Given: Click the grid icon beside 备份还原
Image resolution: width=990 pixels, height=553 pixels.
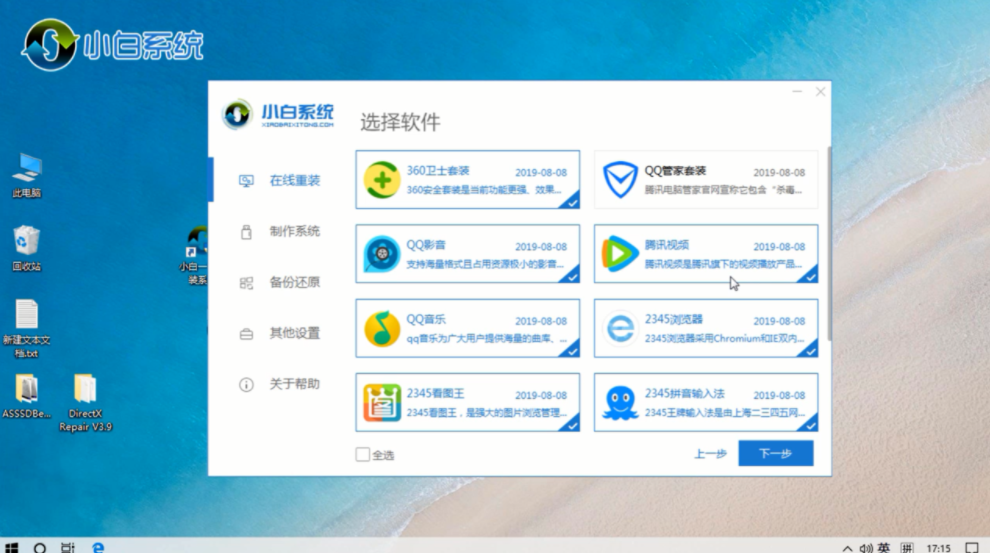Looking at the screenshot, I should coord(246,283).
